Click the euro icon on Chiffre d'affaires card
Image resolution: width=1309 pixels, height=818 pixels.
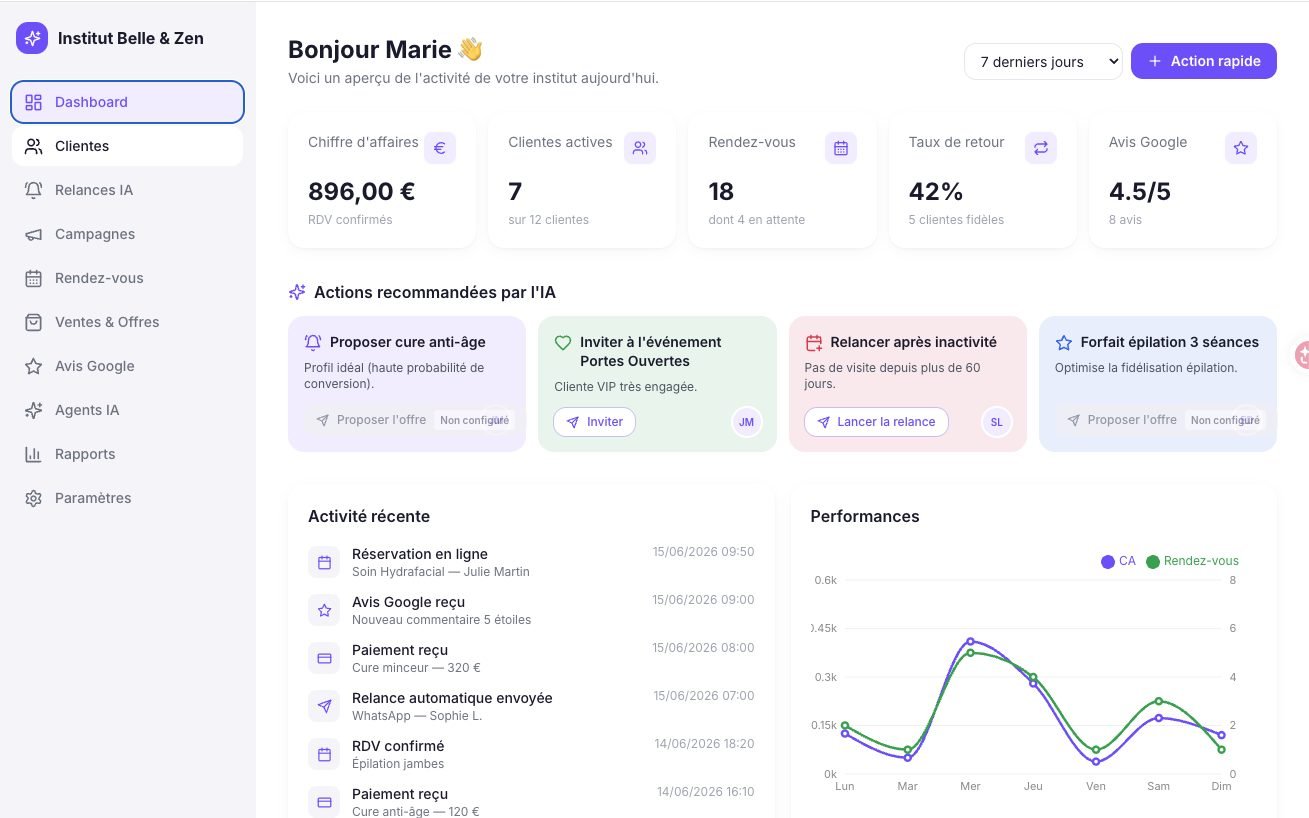click(440, 148)
